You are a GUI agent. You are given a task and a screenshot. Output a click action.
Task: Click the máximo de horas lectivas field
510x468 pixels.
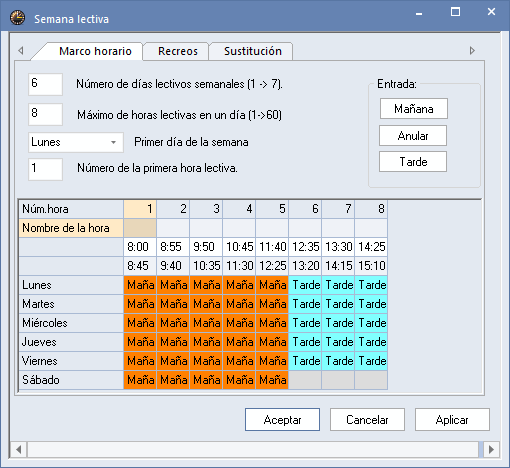[x=45, y=114]
